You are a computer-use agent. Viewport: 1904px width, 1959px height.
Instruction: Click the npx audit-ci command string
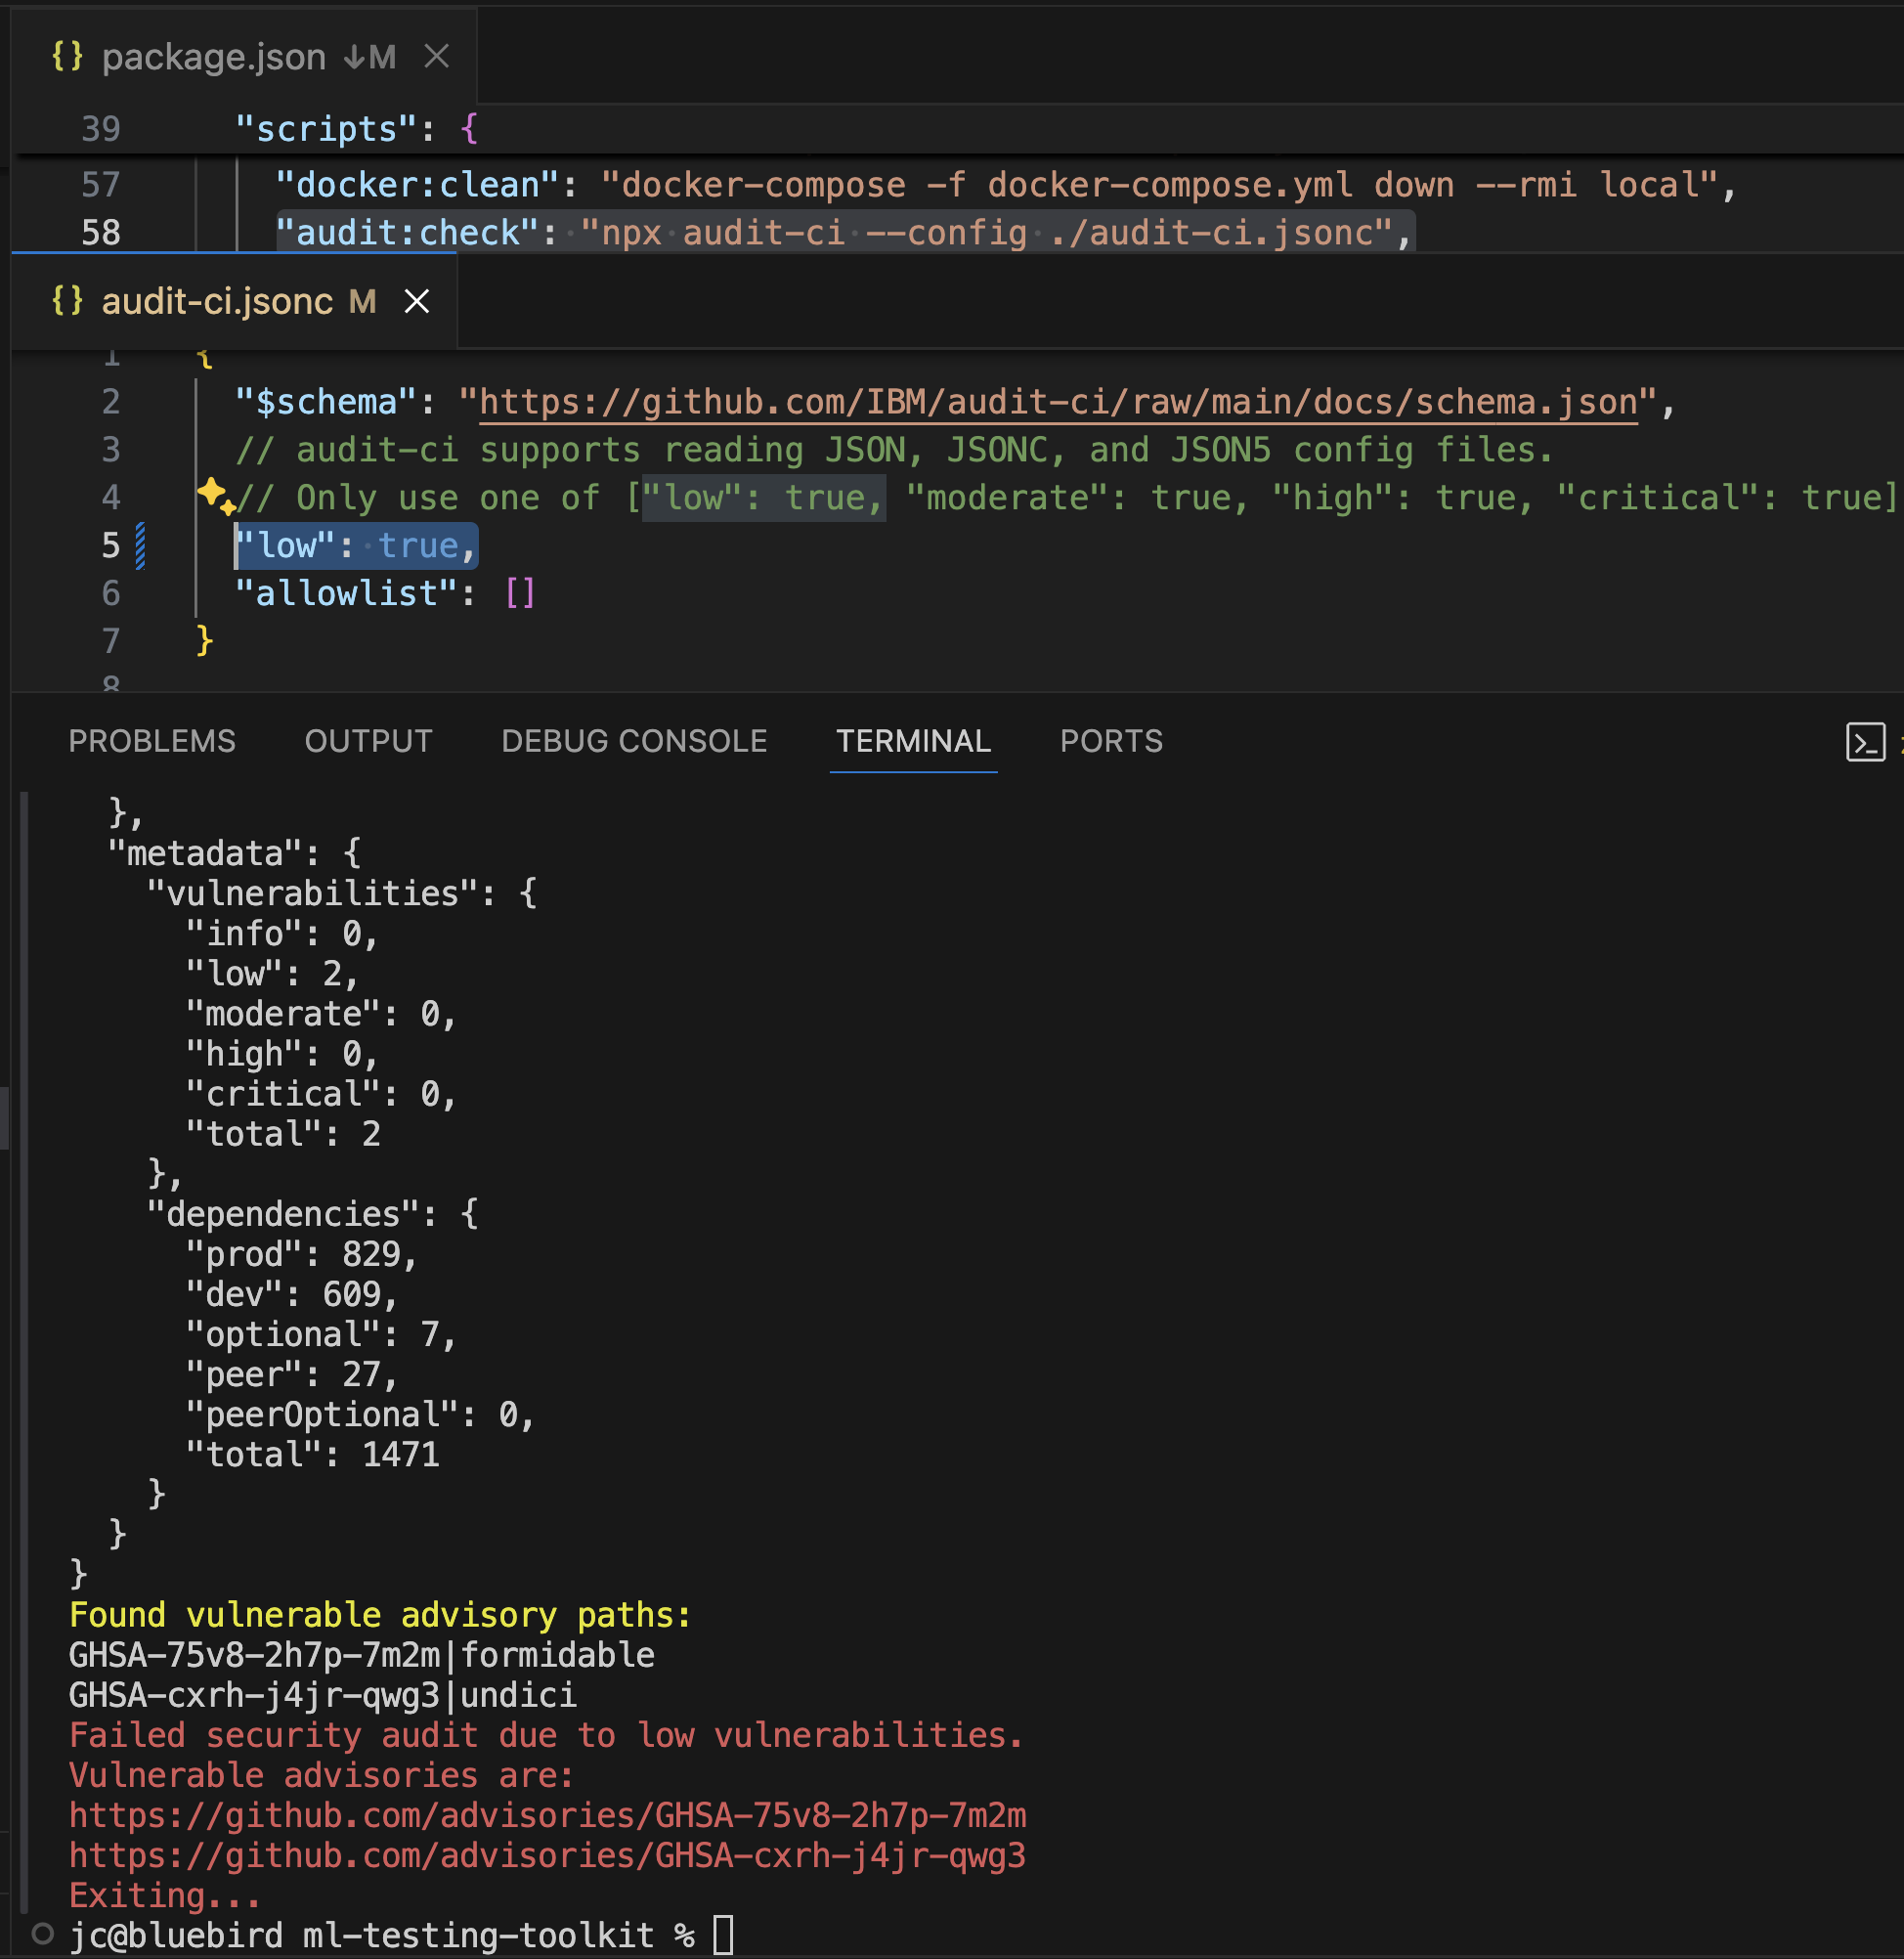coord(987,233)
